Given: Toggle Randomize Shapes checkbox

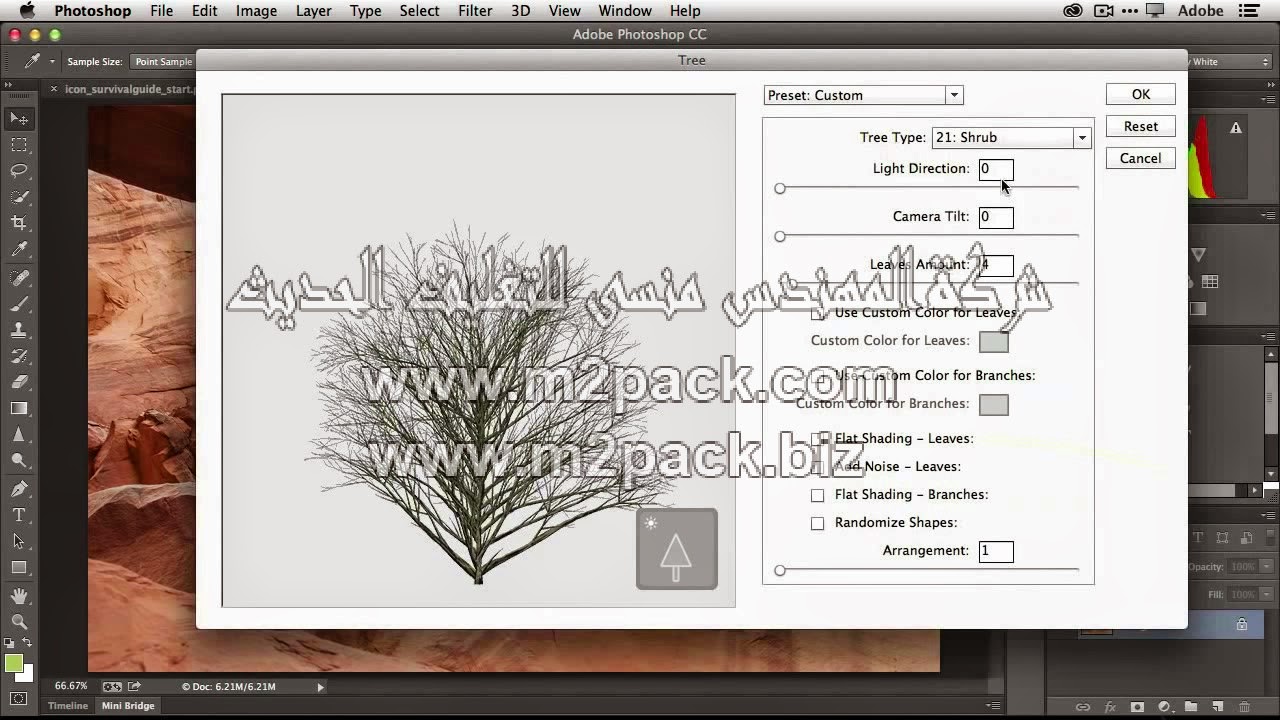Looking at the screenshot, I should [818, 523].
